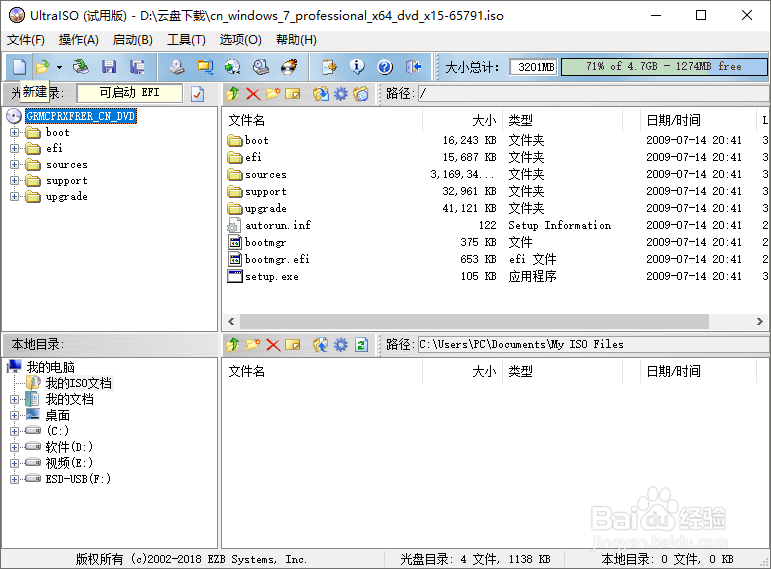Click the Open file folder toolbar icon
Viewport: 771px width, 569px height.
click(x=43, y=66)
